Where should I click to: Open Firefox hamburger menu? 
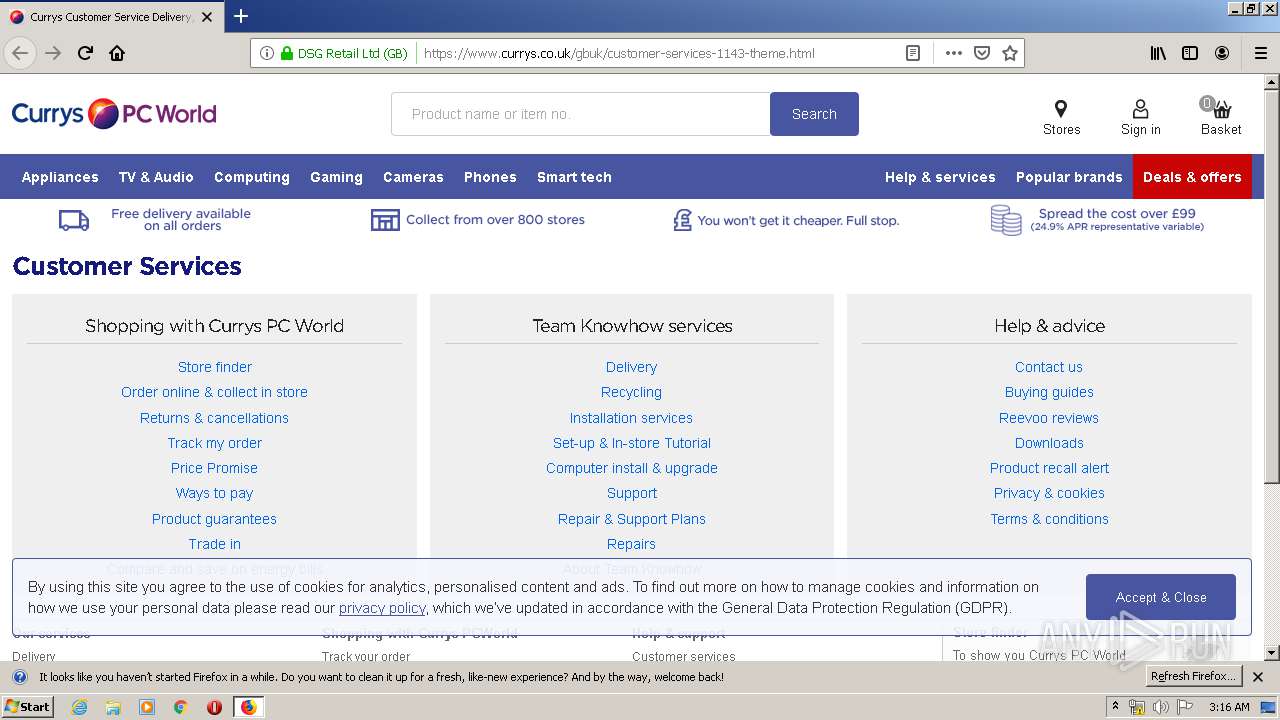pyautogui.click(x=1260, y=53)
